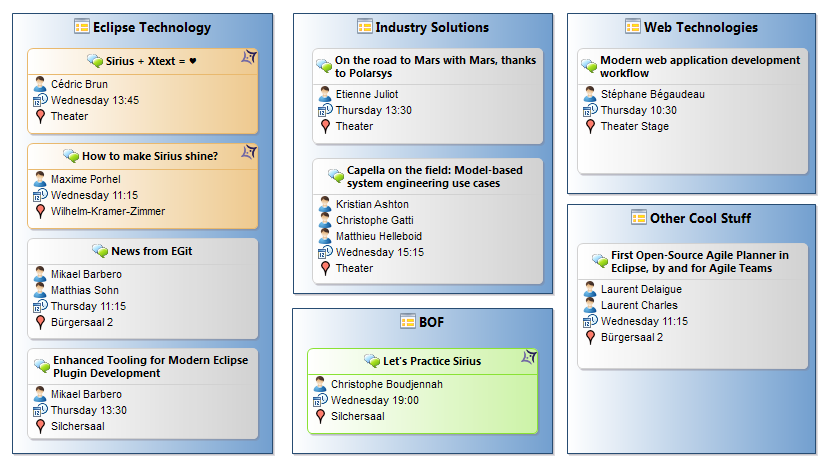Select the Other Cool Stuff group title
Screen dimensions: 827x465
coord(700,218)
